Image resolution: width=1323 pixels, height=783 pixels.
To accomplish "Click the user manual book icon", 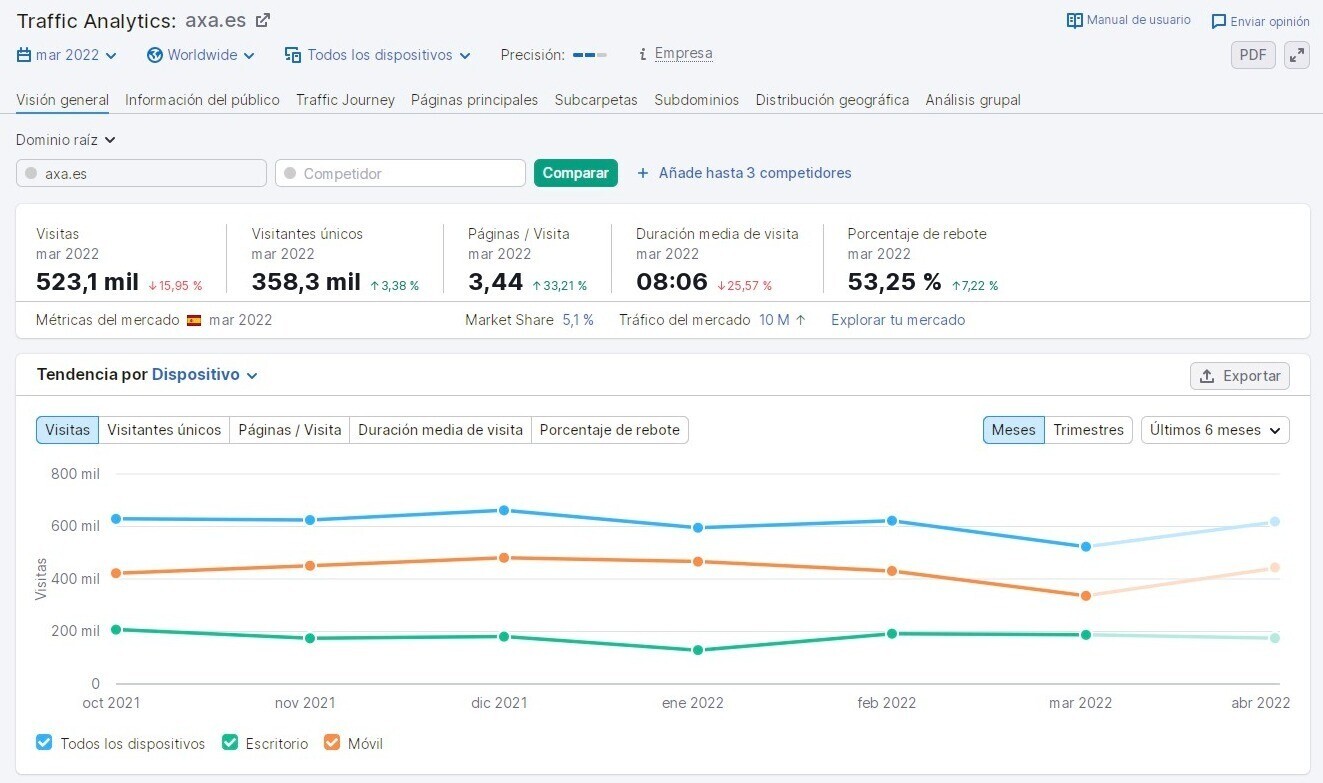I will tap(1075, 20).
